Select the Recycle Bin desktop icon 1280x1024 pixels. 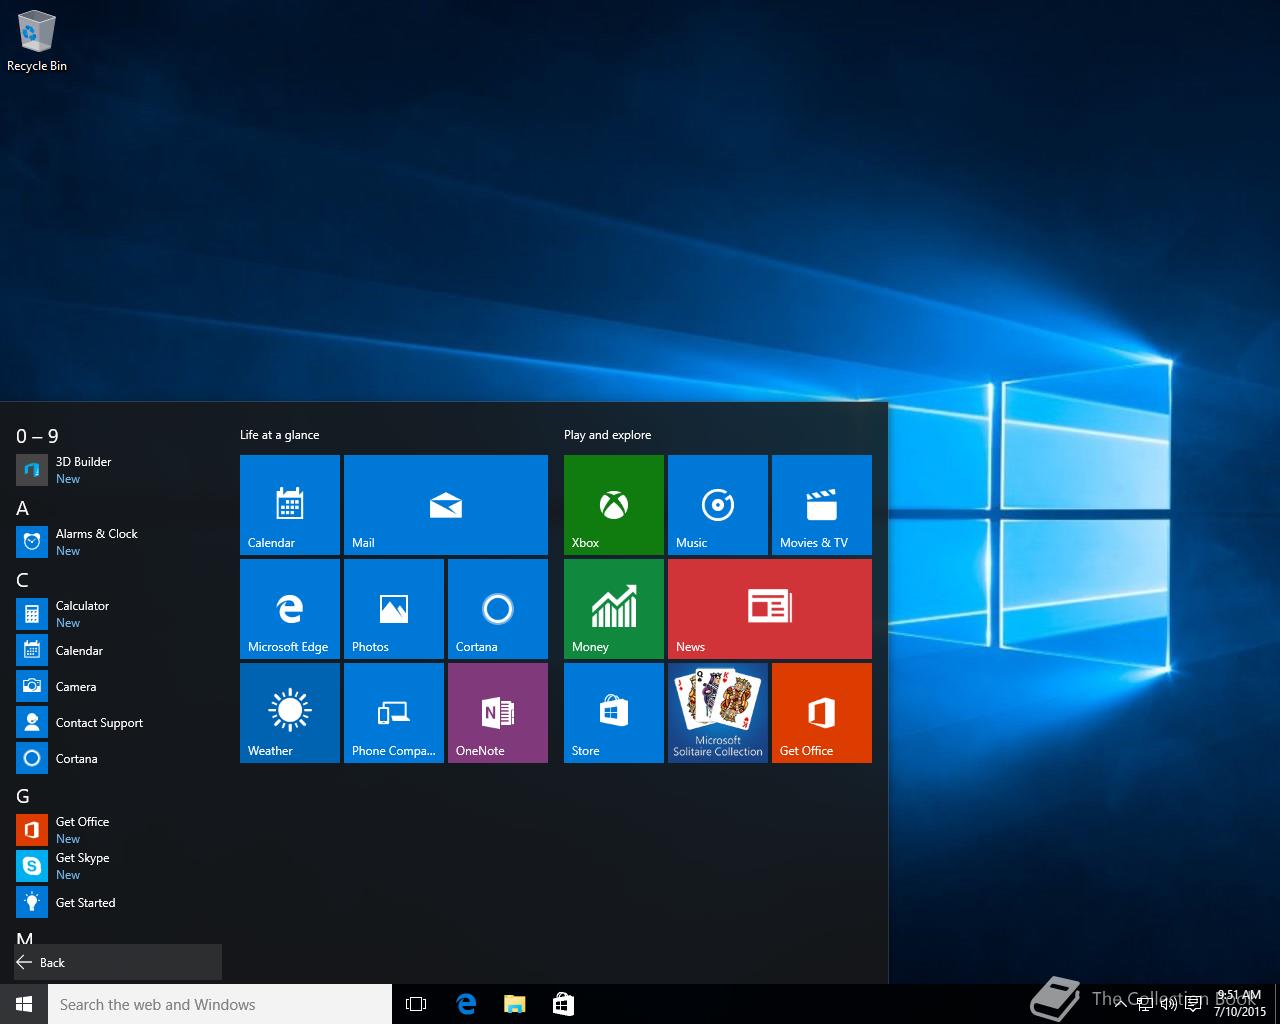pyautogui.click(x=37, y=42)
